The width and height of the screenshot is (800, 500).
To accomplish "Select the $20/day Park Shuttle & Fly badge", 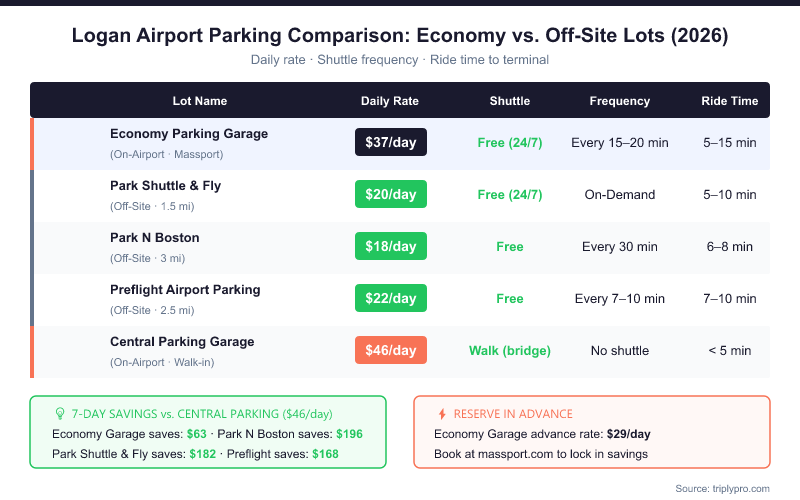I will (391, 194).
